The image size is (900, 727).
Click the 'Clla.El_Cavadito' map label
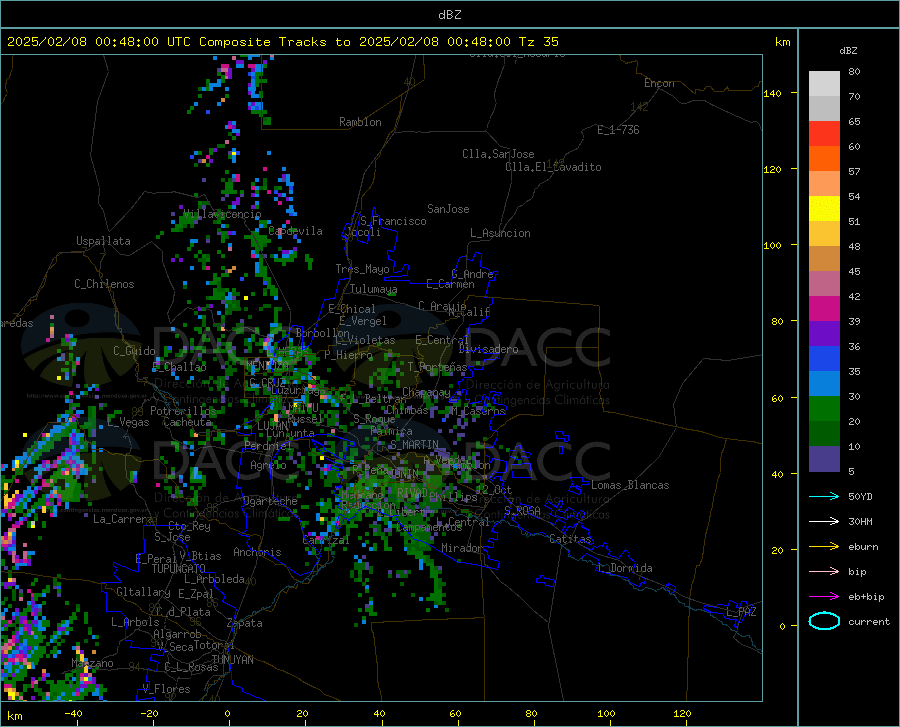tap(553, 167)
